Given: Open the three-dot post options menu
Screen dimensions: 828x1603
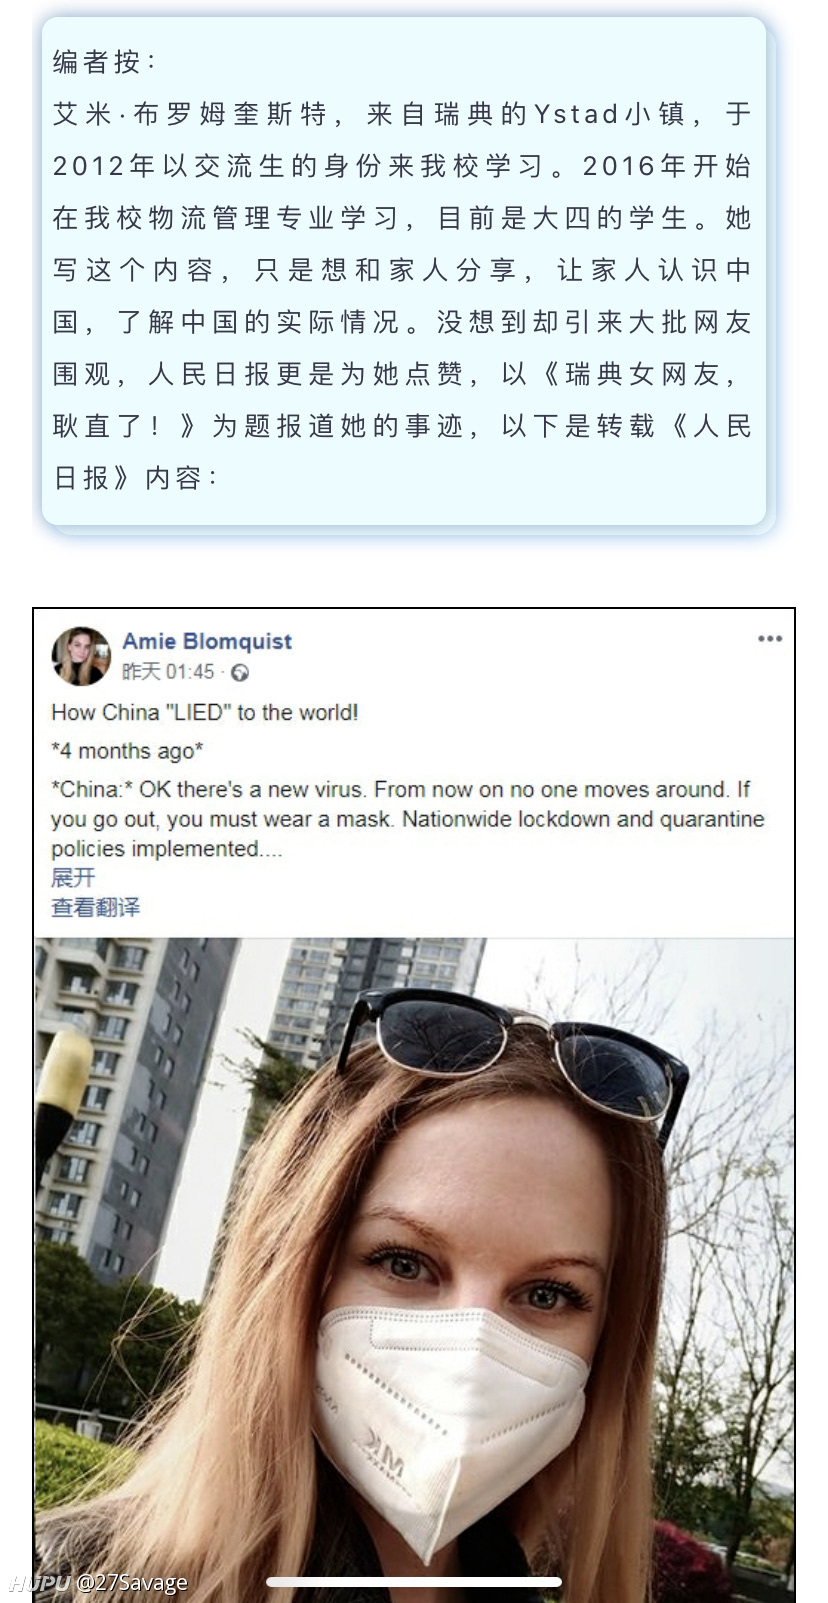Looking at the screenshot, I should pos(769,639).
